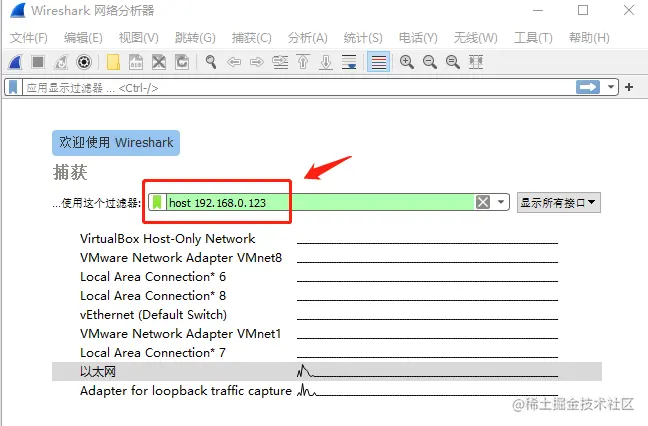The width and height of the screenshot is (648, 426).
Task: Open the 视图(V) menu
Action: [x=138, y=38]
